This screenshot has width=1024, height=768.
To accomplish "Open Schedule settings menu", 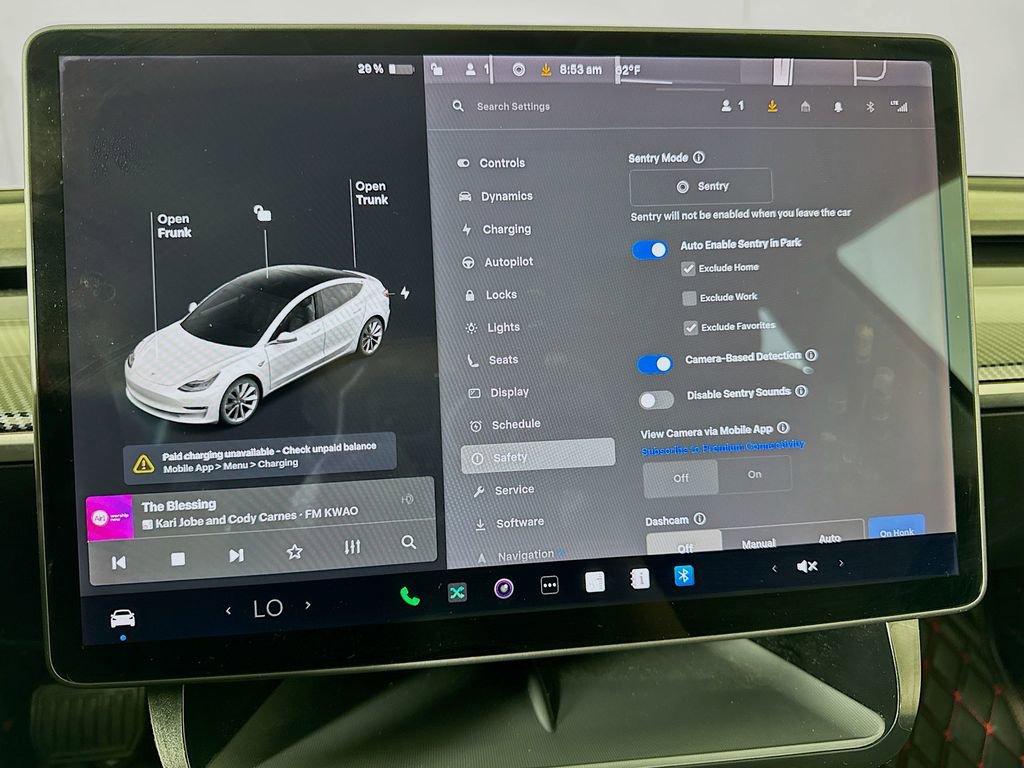I will 505,424.
